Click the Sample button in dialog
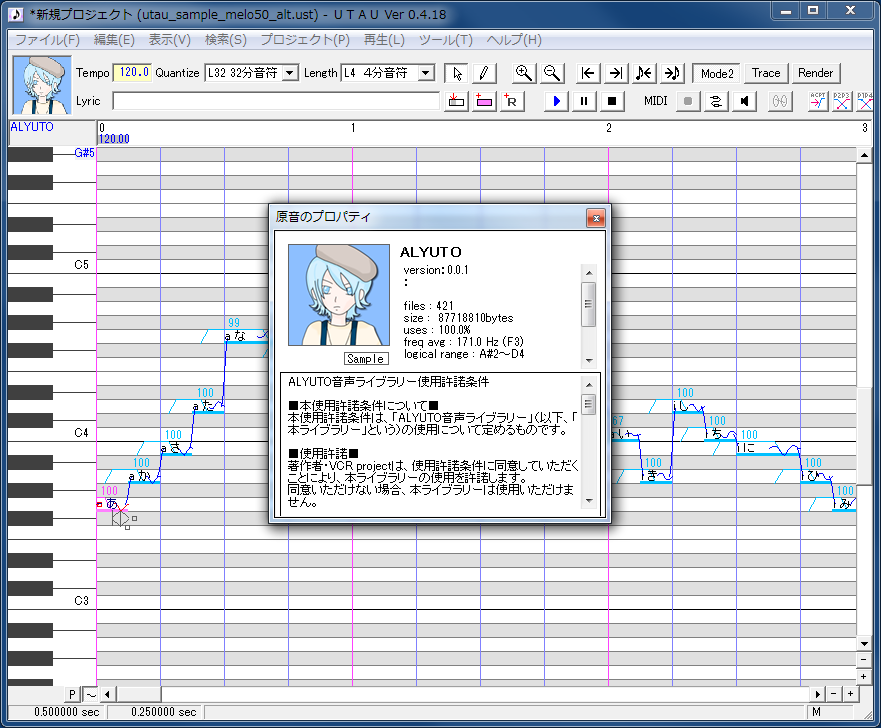 [x=365, y=358]
